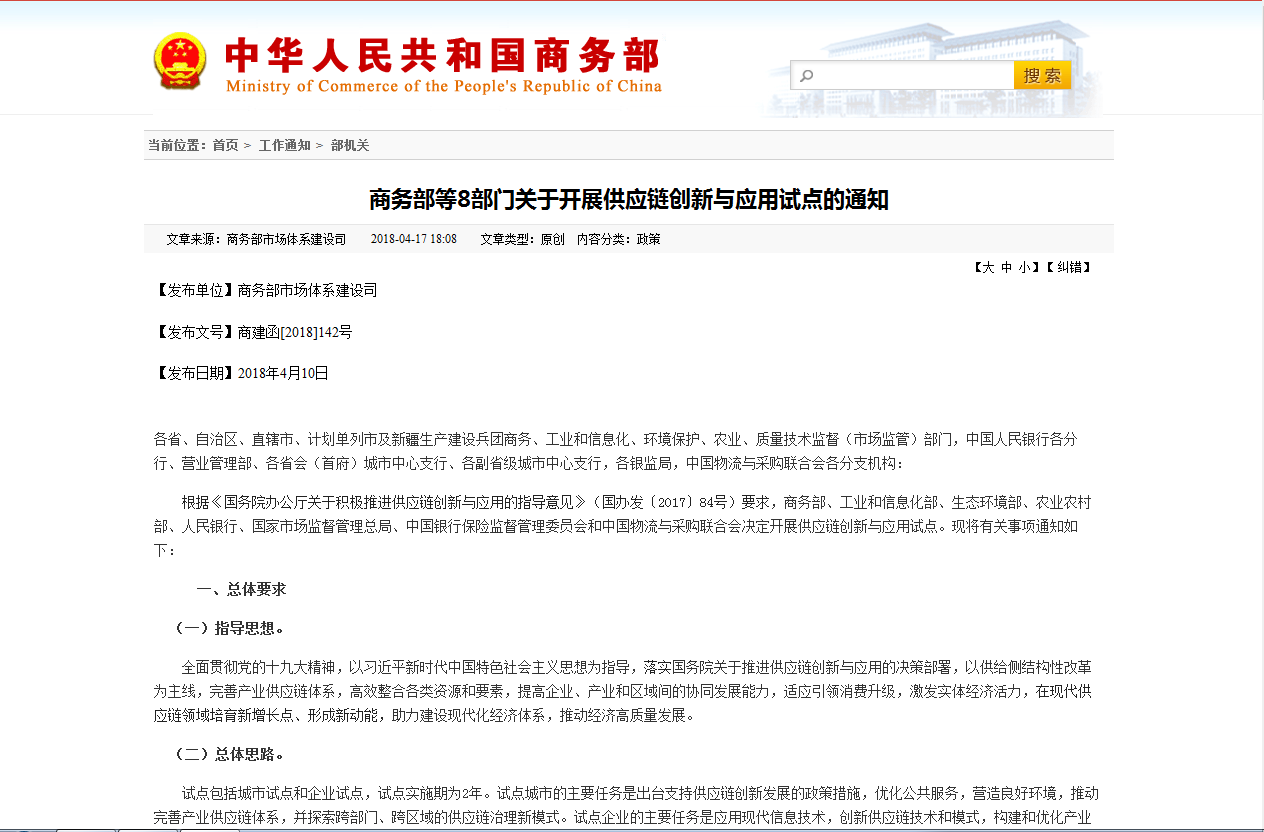Click the 文章类型：原创 label

tap(522, 239)
